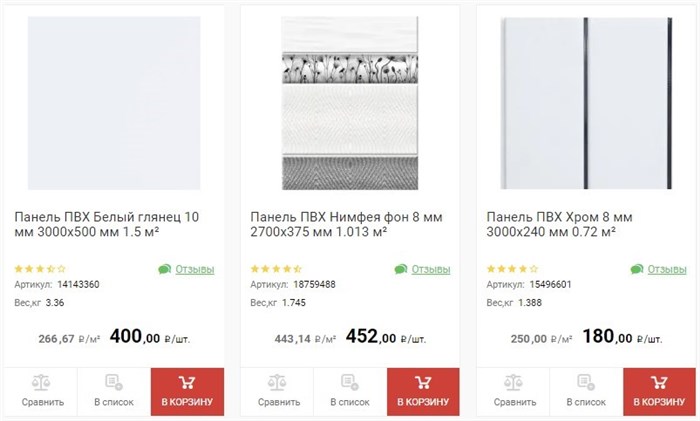Open title Панель ПВХ Белый глянец 10 мм
The image size is (700, 421).
107,225
